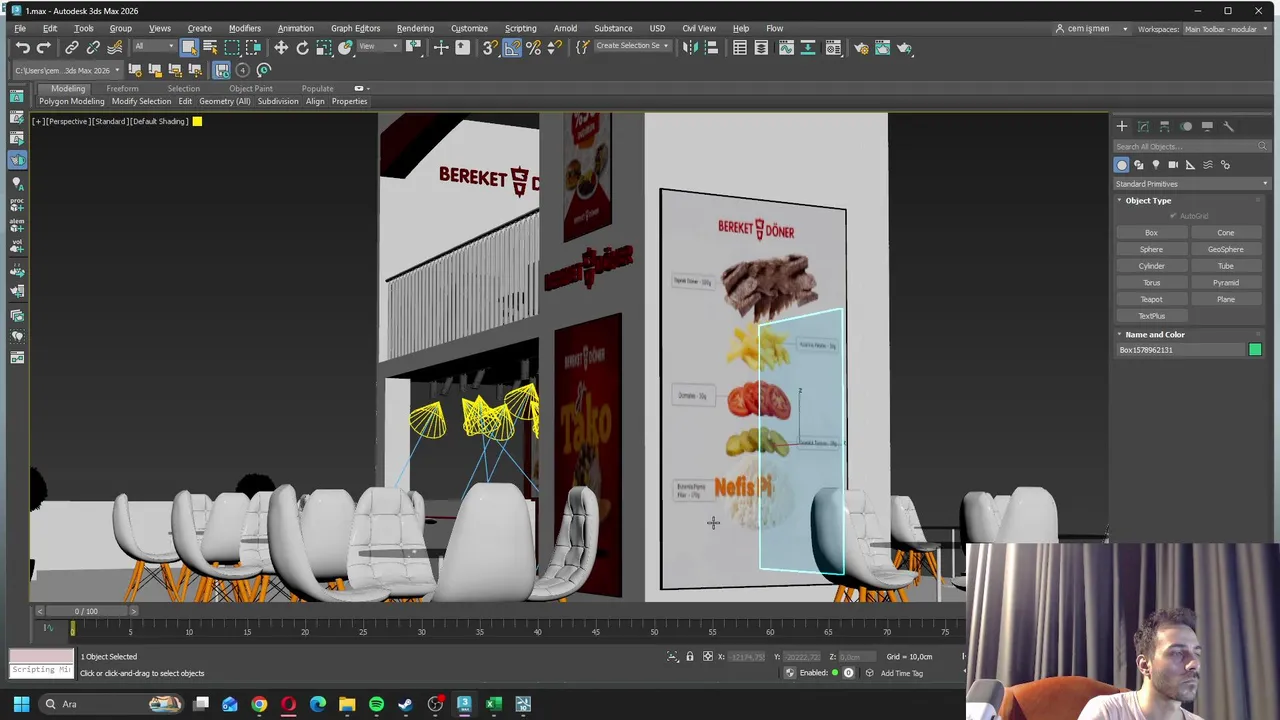This screenshot has height=720, width=1280.
Task: Open the user account dropdown
Action: pos(1092,29)
